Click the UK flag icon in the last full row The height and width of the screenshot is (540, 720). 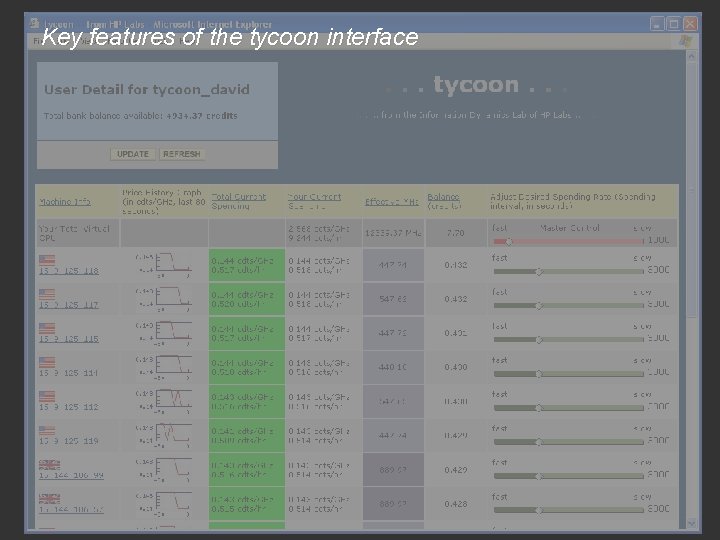(x=49, y=498)
